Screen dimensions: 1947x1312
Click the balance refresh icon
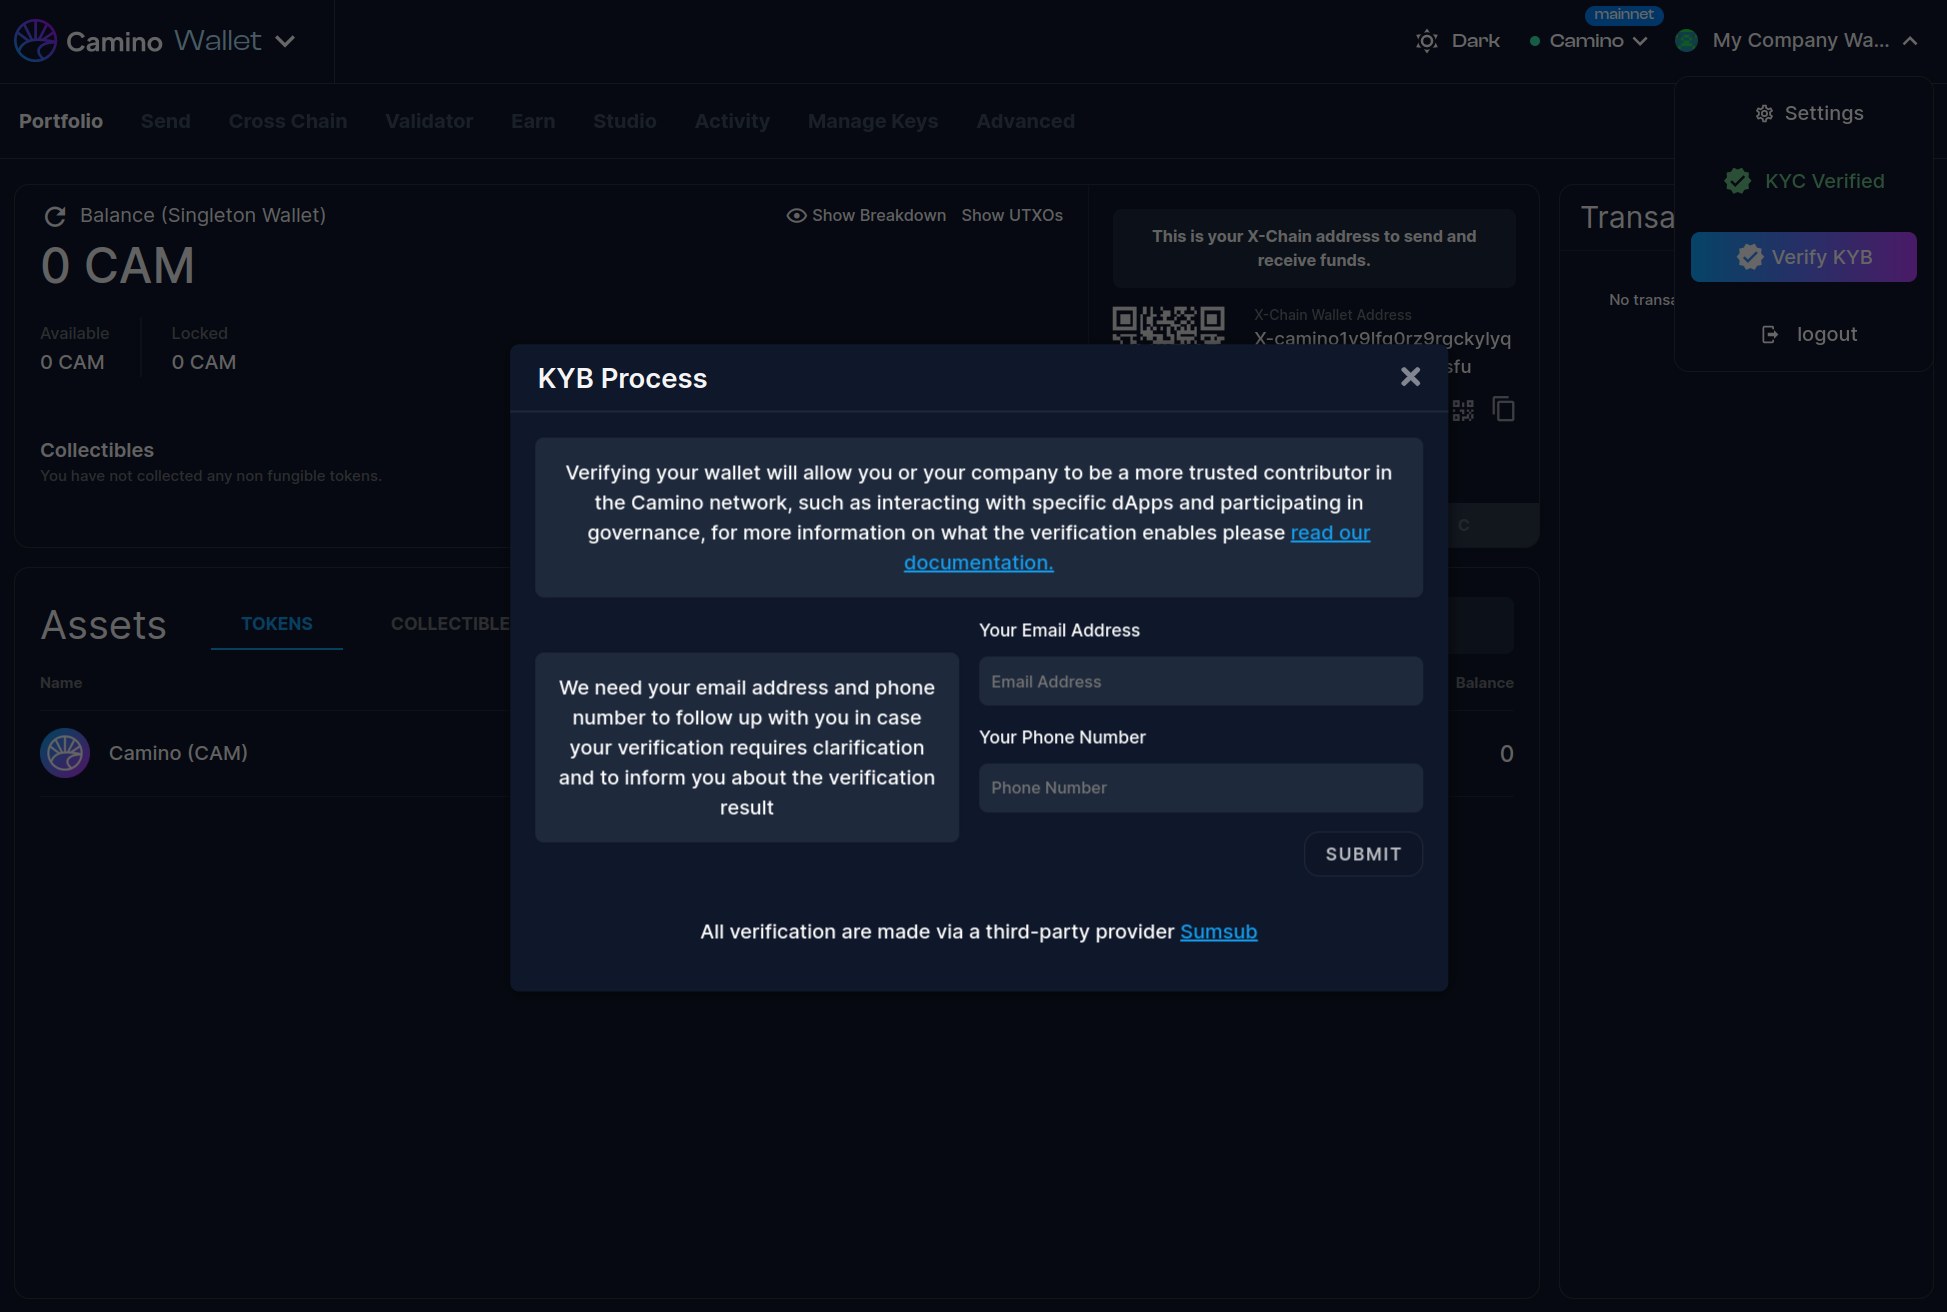tap(55, 216)
